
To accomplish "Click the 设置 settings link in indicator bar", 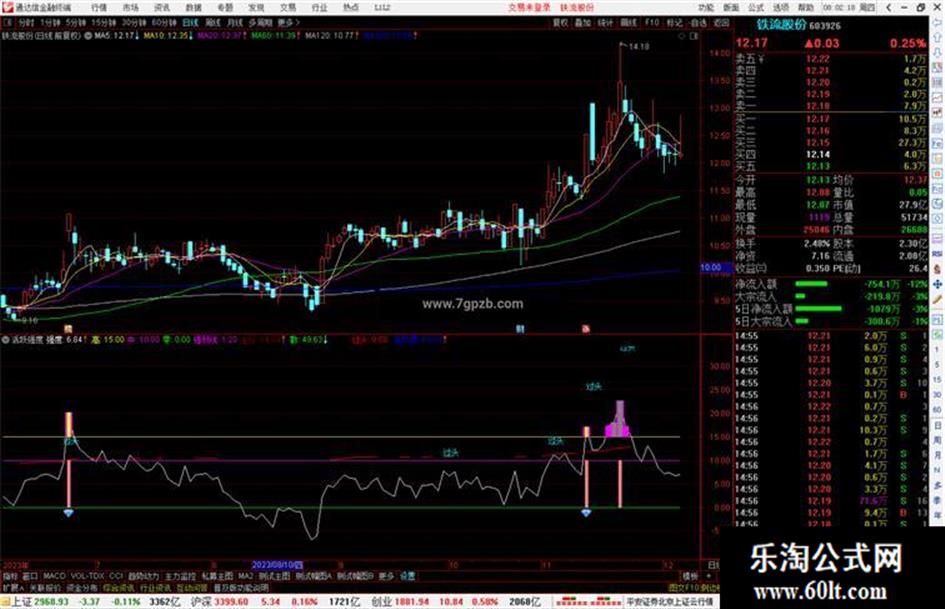I will (x=408, y=576).
